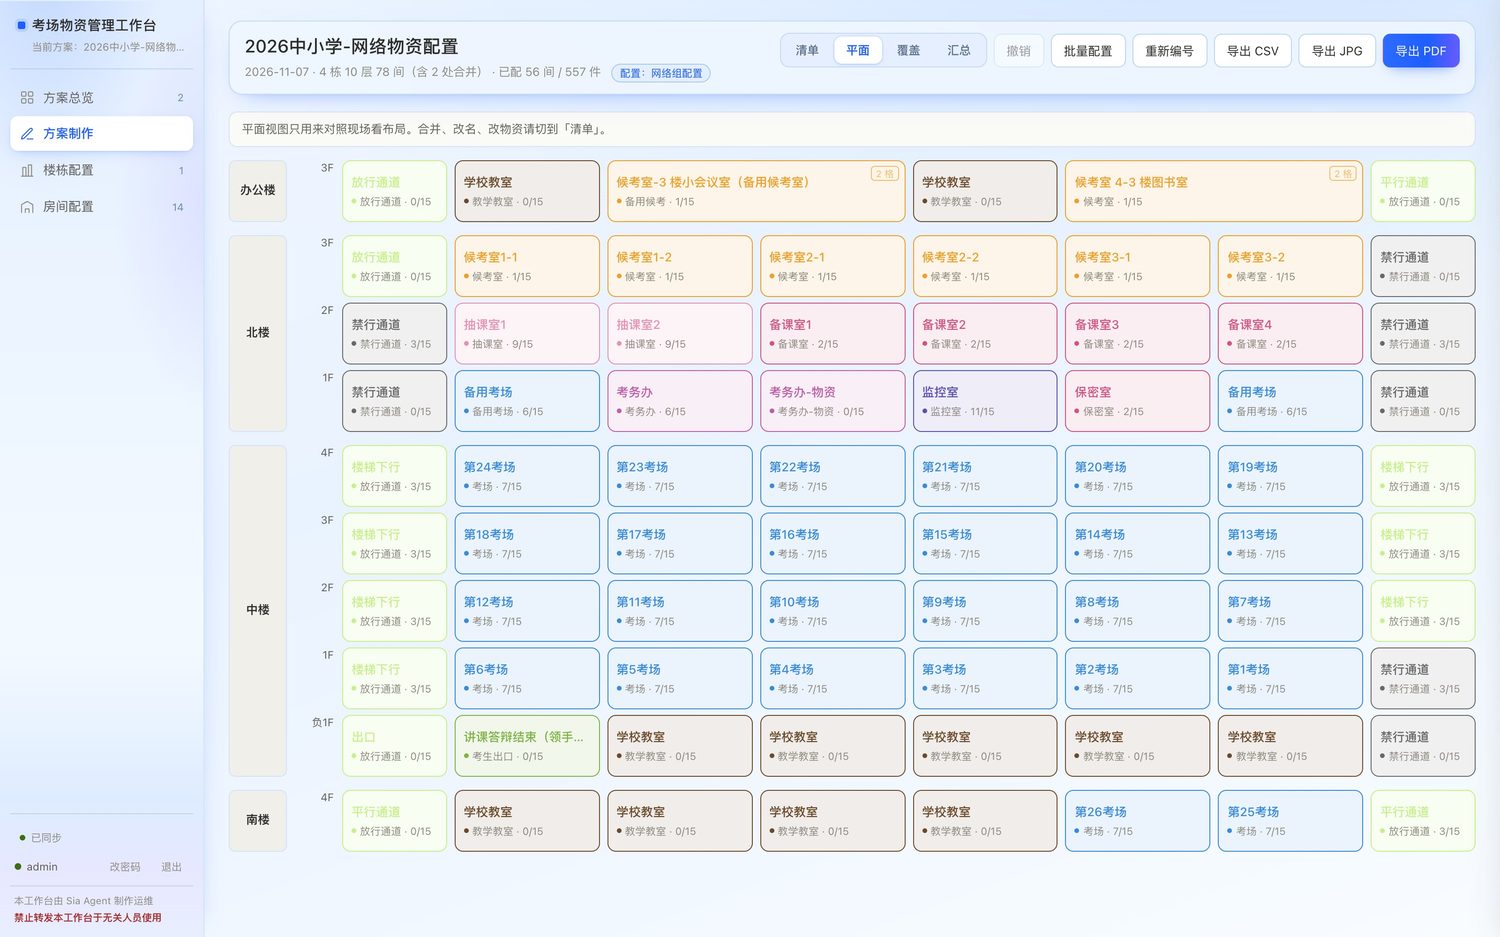Click the 撤销 button

tap(1019, 51)
